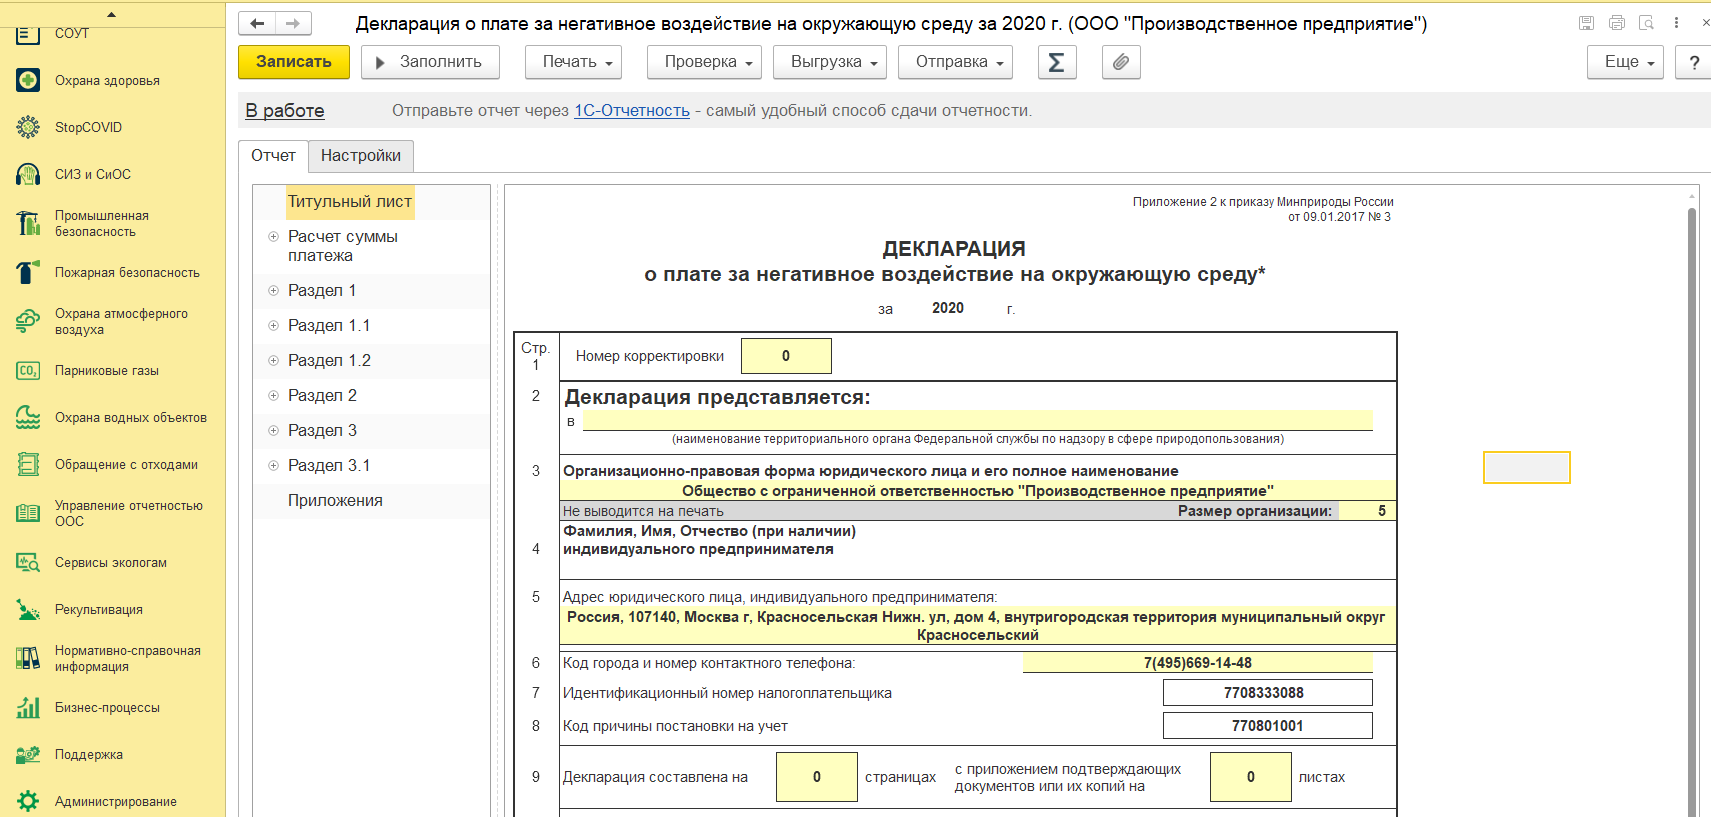
Task: Click the printer icon in header
Action: coord(1616,23)
